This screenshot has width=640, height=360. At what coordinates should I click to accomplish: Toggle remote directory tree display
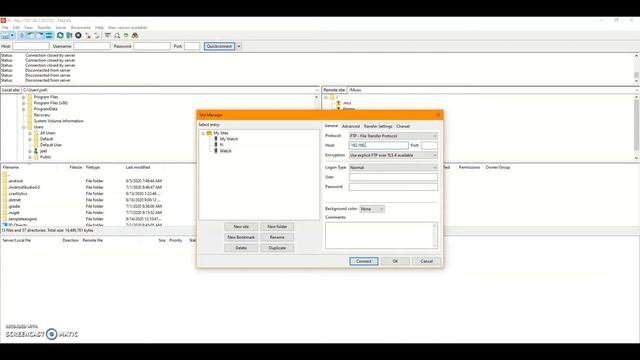[40, 36]
